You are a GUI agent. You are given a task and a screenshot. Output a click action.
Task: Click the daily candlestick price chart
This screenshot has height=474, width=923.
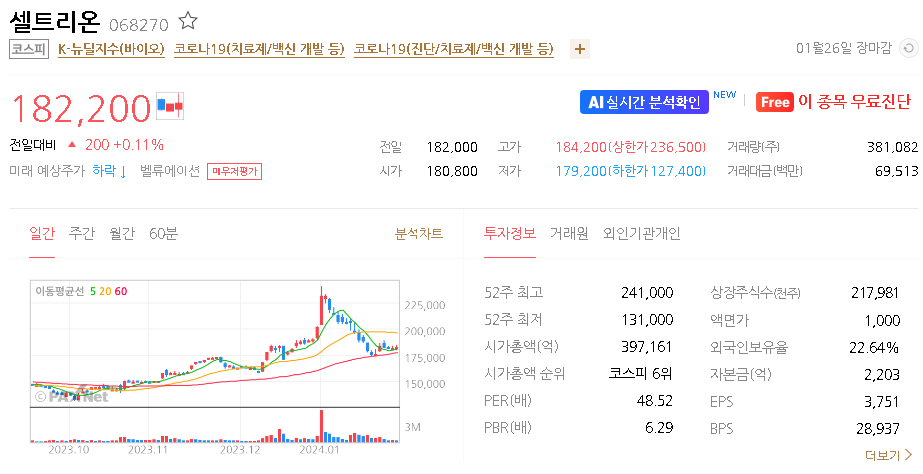tap(215, 343)
